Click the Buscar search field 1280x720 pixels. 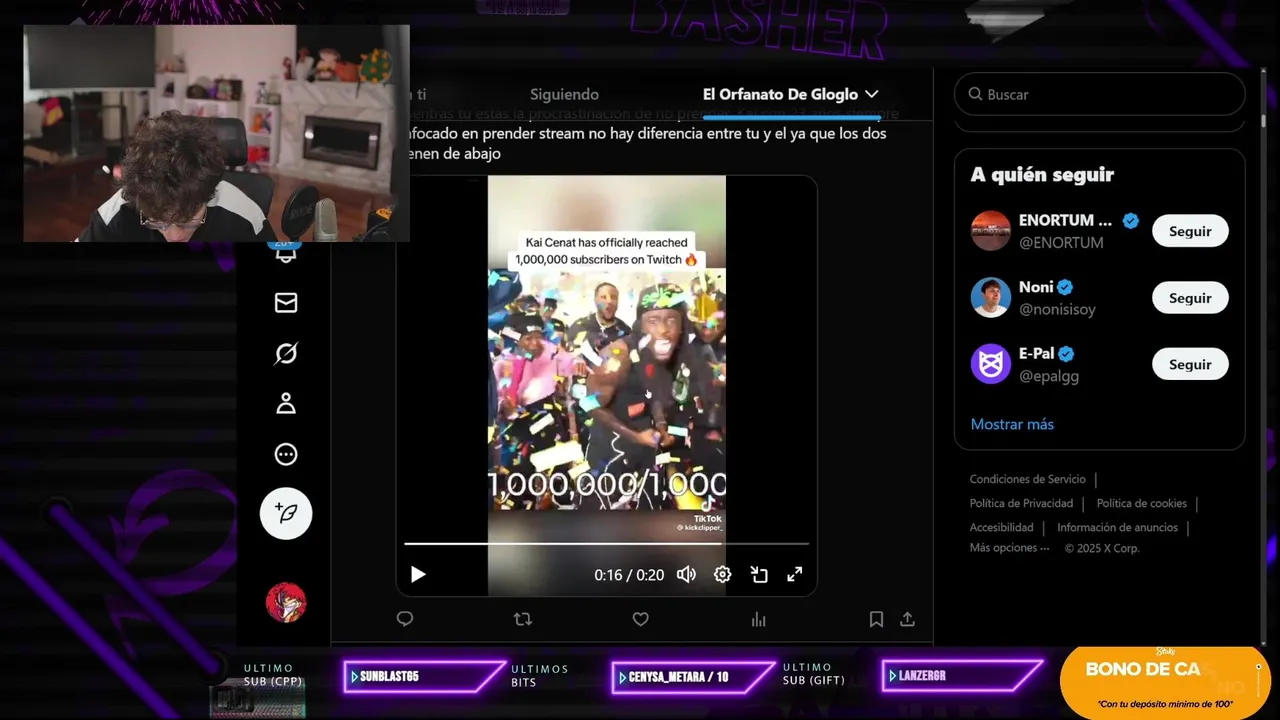coord(1099,94)
